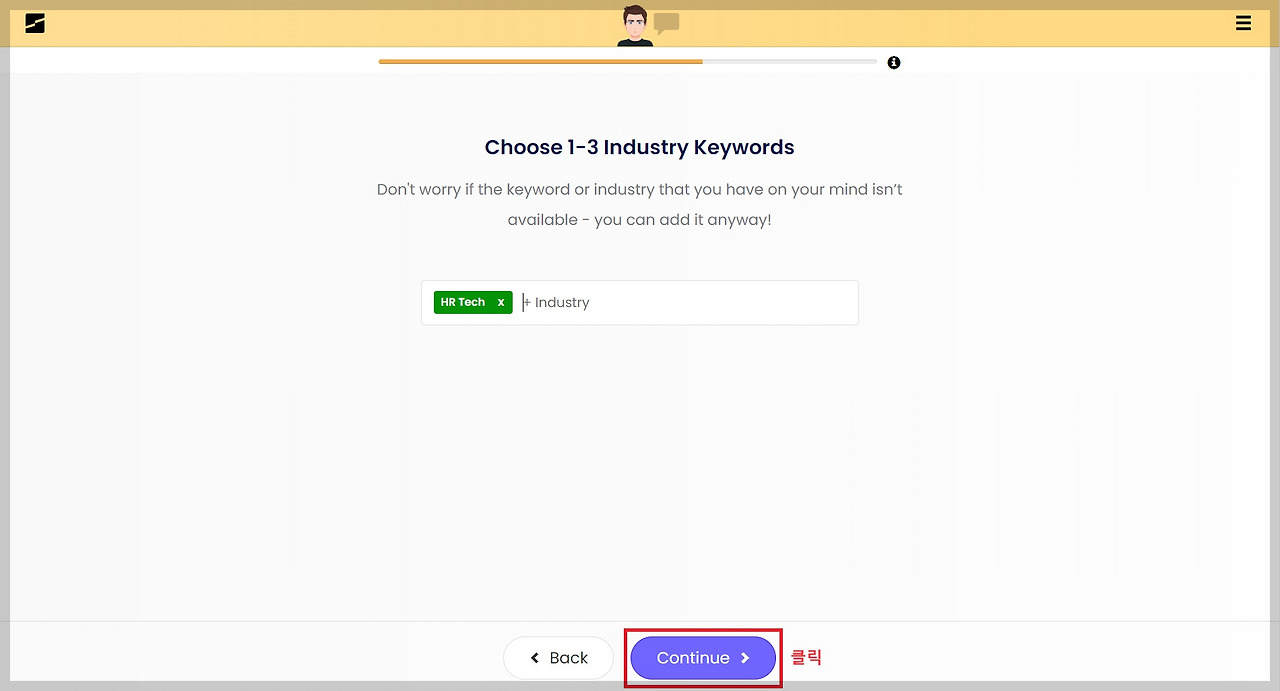
Task: Click the orange filled part of progress bar
Action: 540,62
